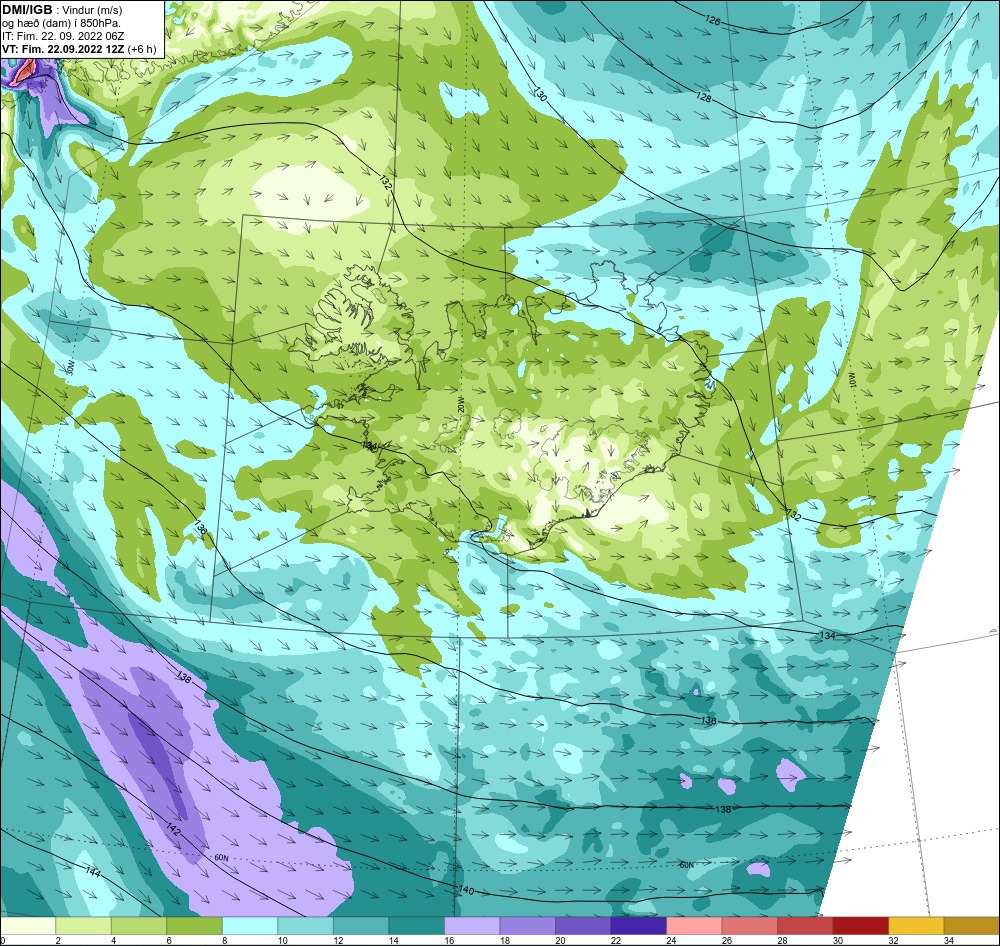Pick the 14–16 m/s dark teal legend swatch

416,925
